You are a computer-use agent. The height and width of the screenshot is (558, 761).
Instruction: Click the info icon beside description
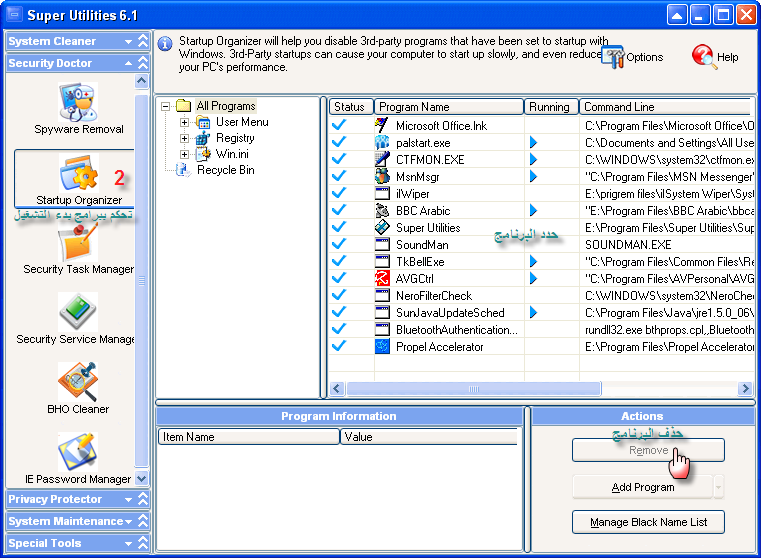(165, 44)
